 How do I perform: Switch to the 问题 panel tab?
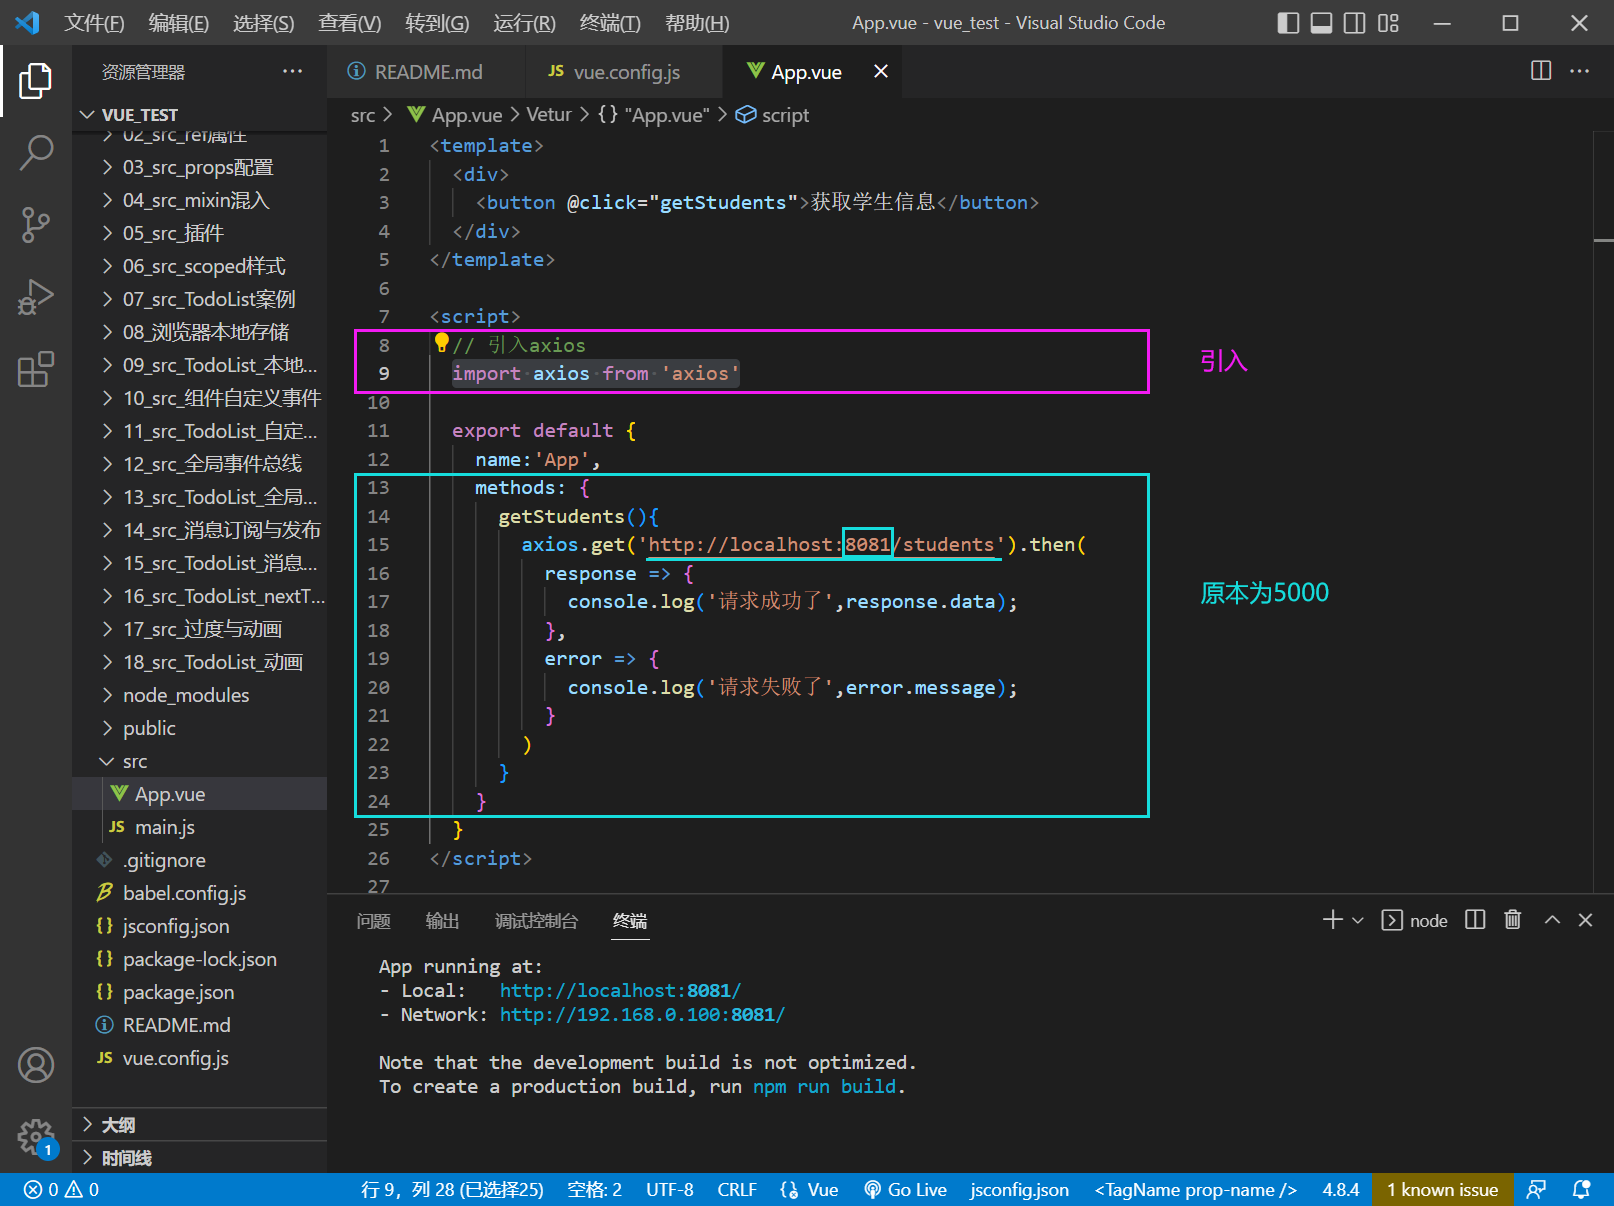(373, 921)
